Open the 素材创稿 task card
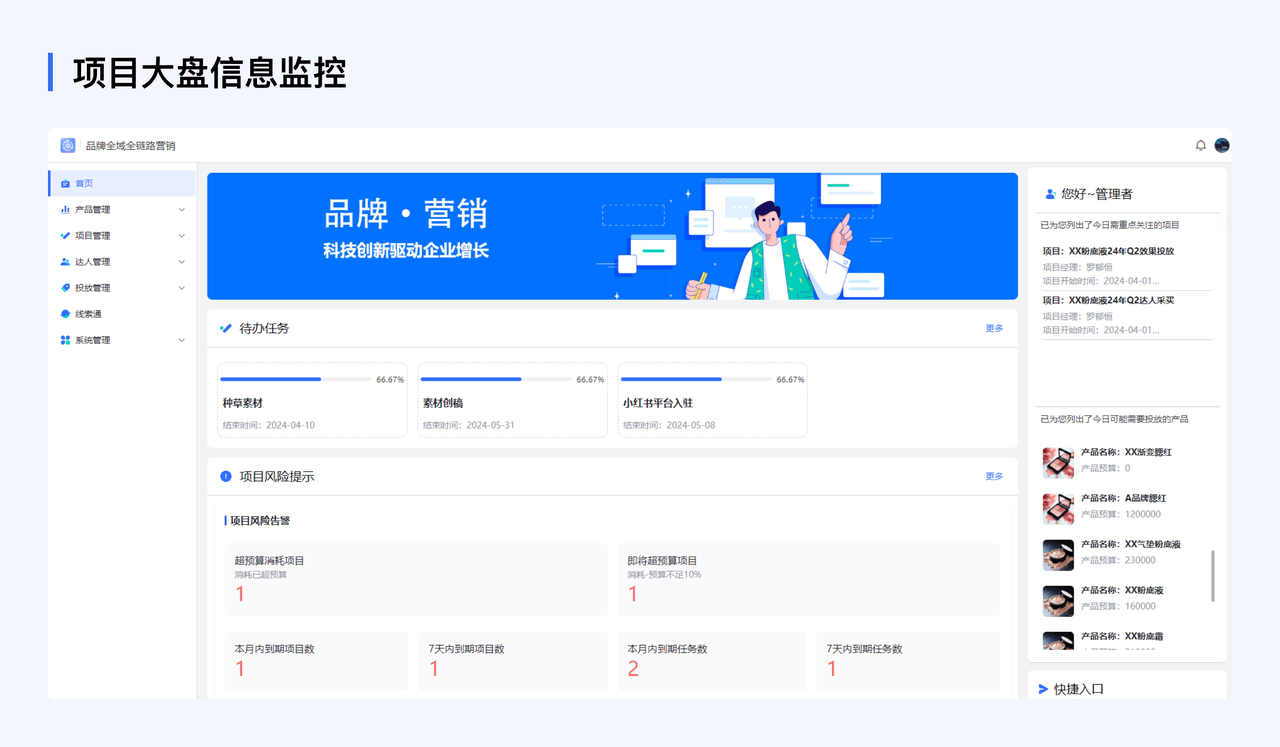The width and height of the screenshot is (1280, 747). tap(512, 400)
